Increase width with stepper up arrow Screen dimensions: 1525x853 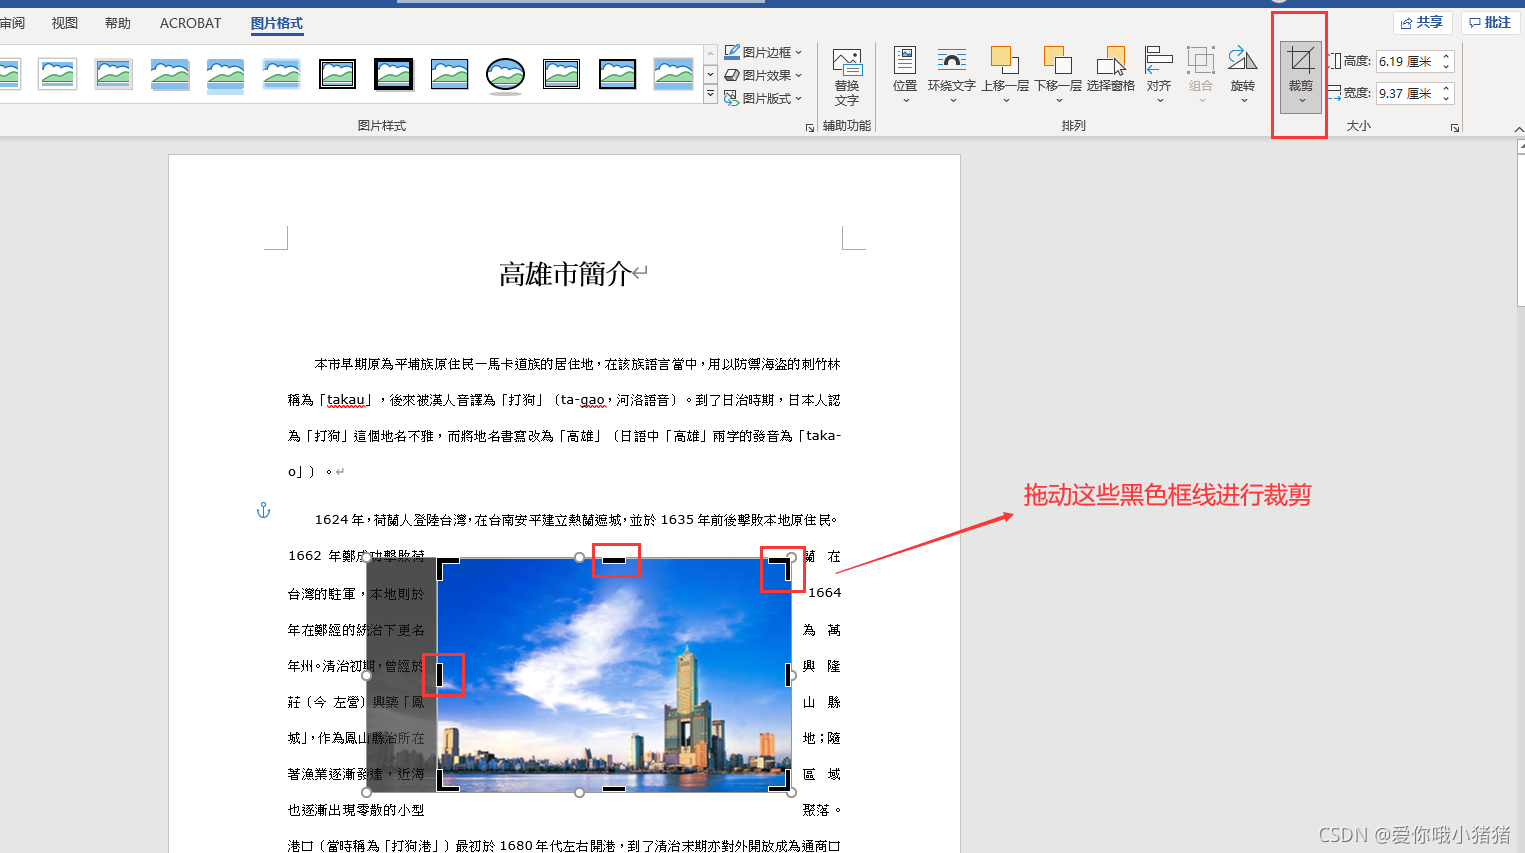(x=1446, y=88)
